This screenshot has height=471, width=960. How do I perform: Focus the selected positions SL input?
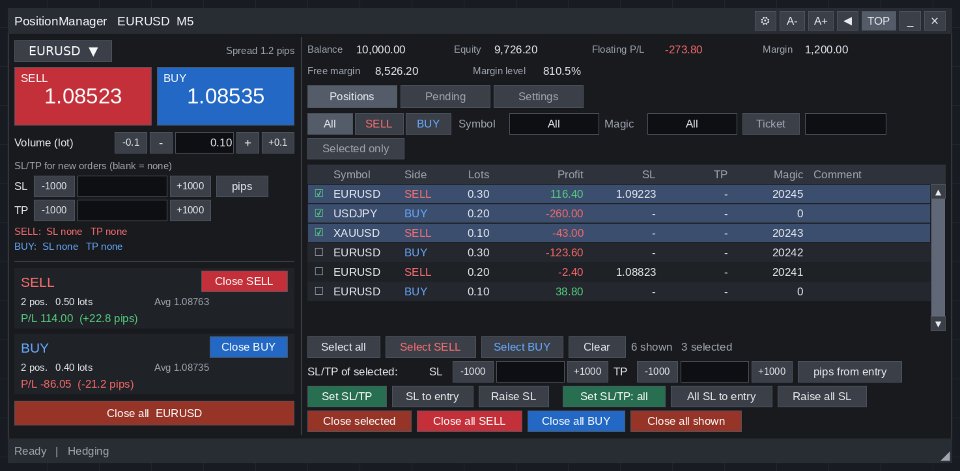[530, 372]
